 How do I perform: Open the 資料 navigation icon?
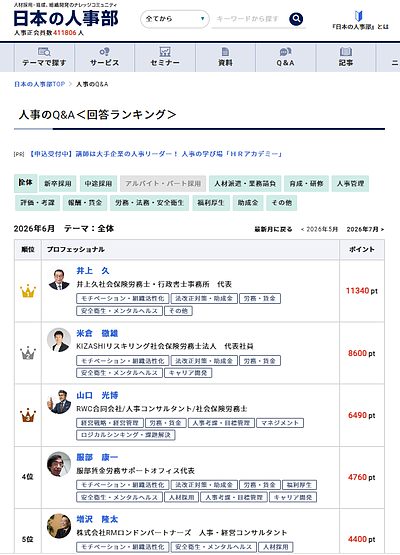pos(225,52)
